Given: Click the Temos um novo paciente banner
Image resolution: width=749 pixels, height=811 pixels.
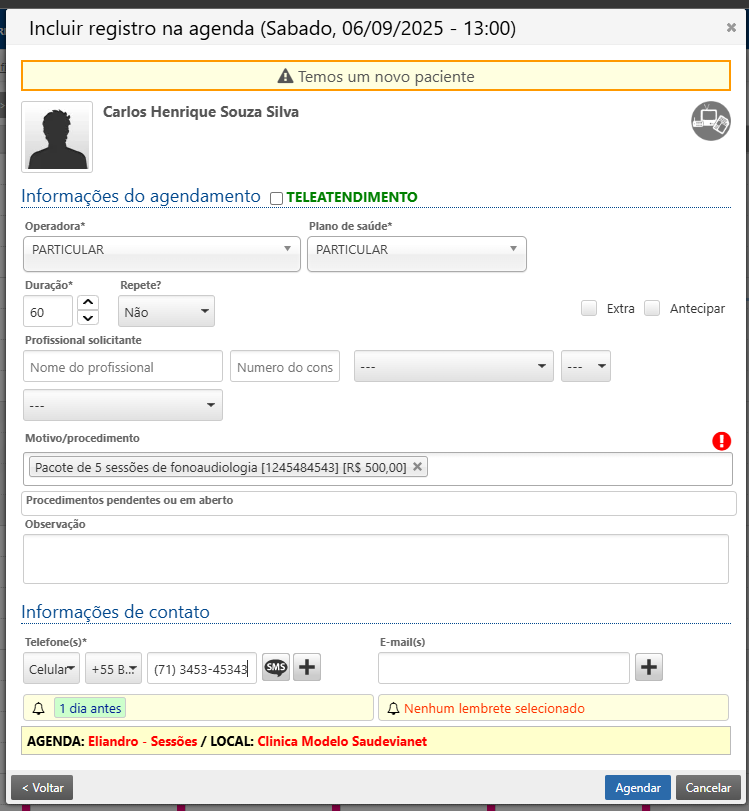Looking at the screenshot, I should (x=376, y=76).
